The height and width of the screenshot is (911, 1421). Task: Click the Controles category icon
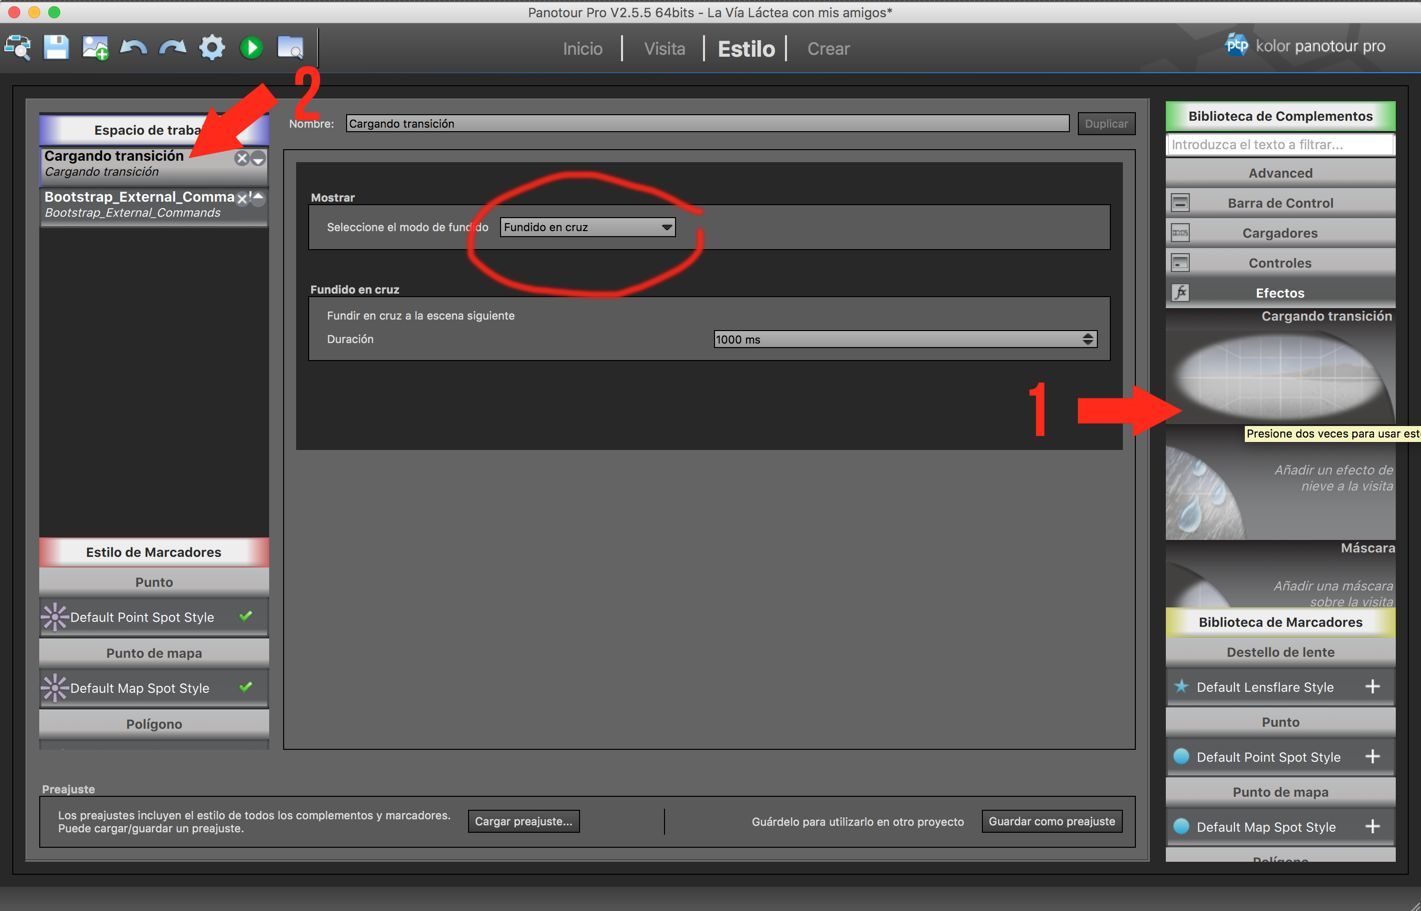click(x=1180, y=263)
